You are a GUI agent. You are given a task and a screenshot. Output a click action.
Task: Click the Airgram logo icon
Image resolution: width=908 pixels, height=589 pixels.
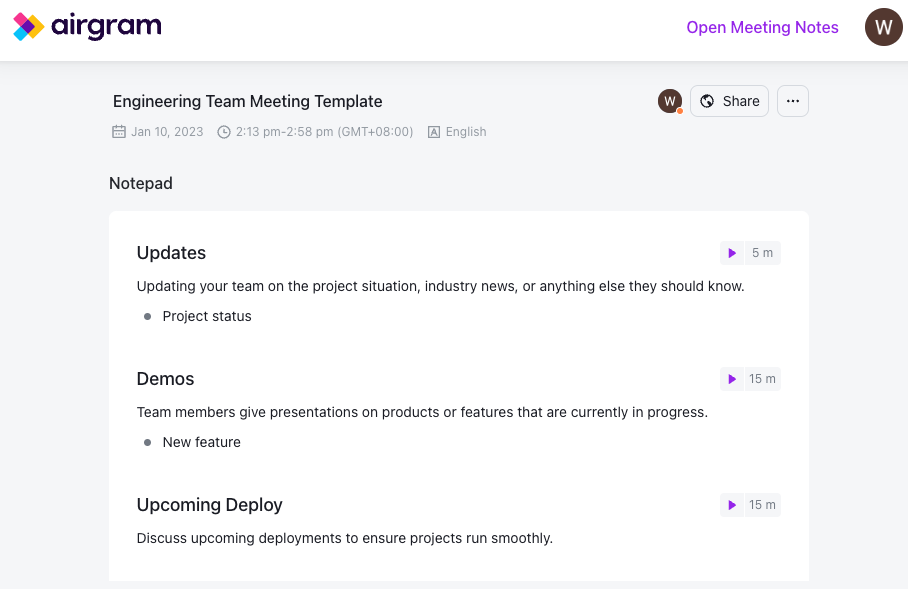(x=28, y=27)
